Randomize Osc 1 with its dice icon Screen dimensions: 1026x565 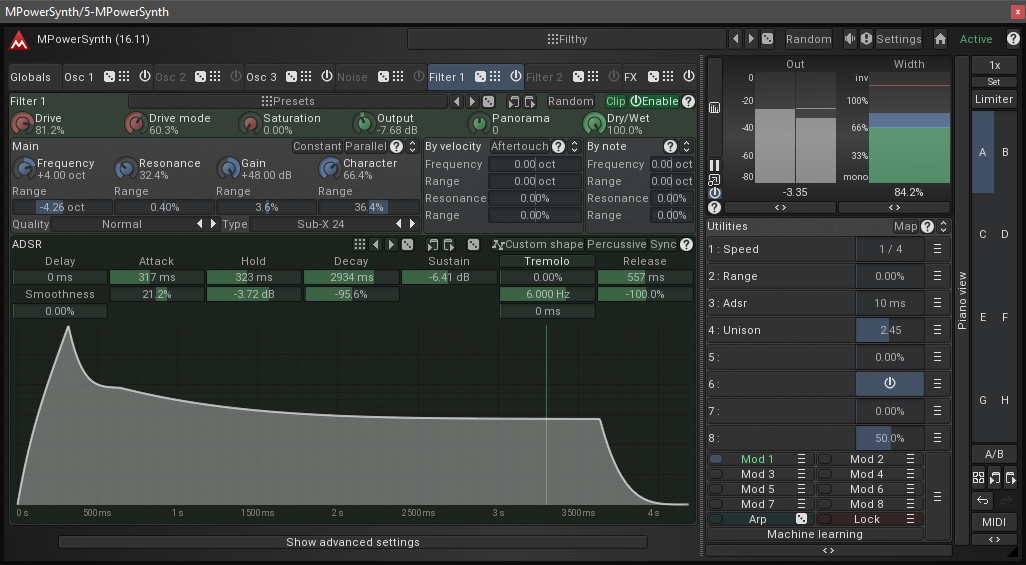109,77
